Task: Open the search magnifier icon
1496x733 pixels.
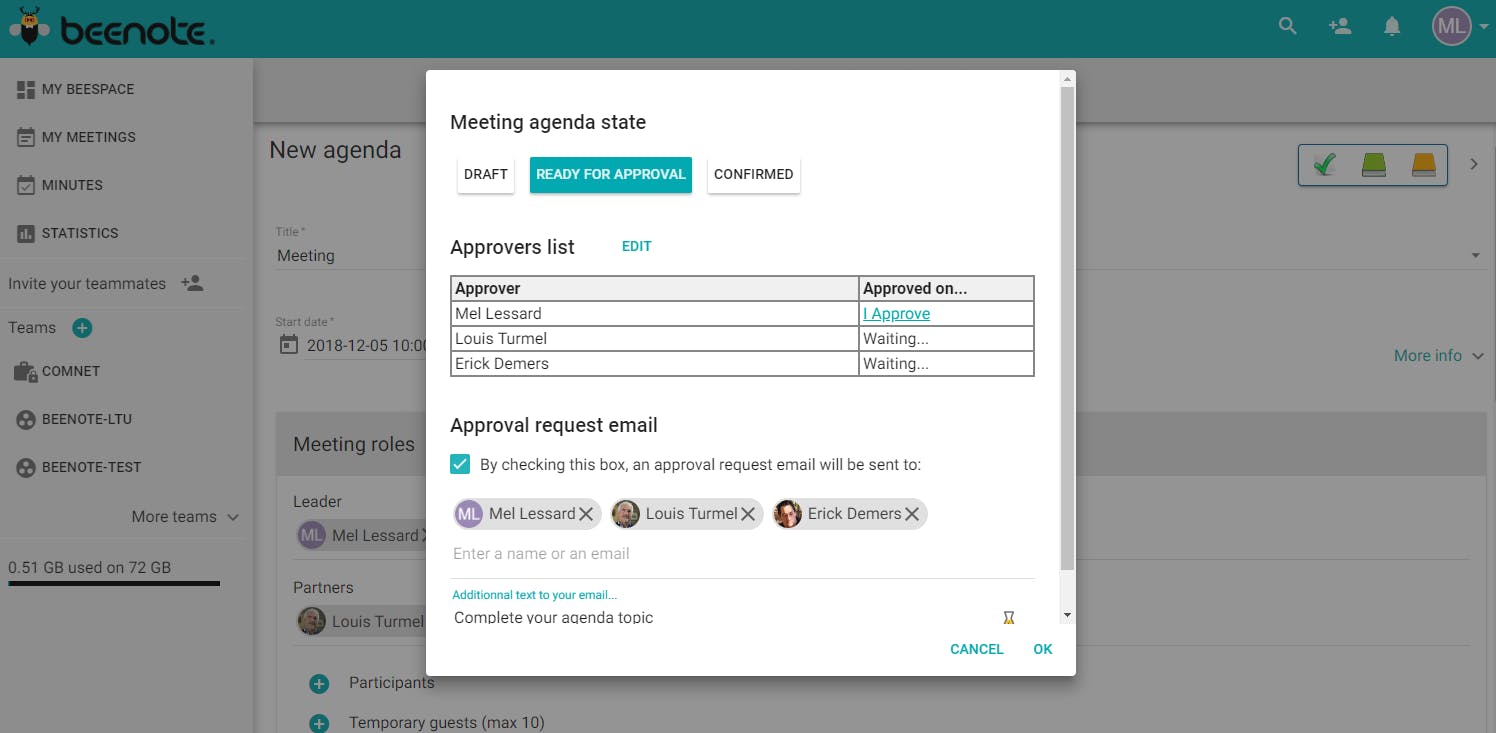Action: point(1288,27)
